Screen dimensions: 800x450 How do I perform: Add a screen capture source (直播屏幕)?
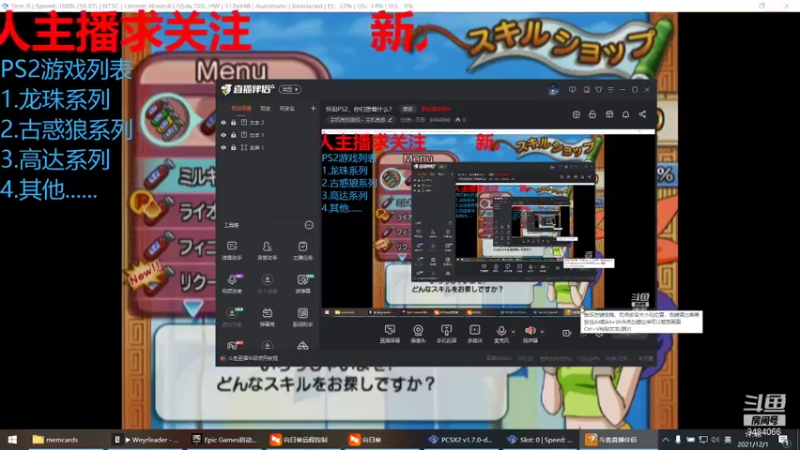pos(390,334)
